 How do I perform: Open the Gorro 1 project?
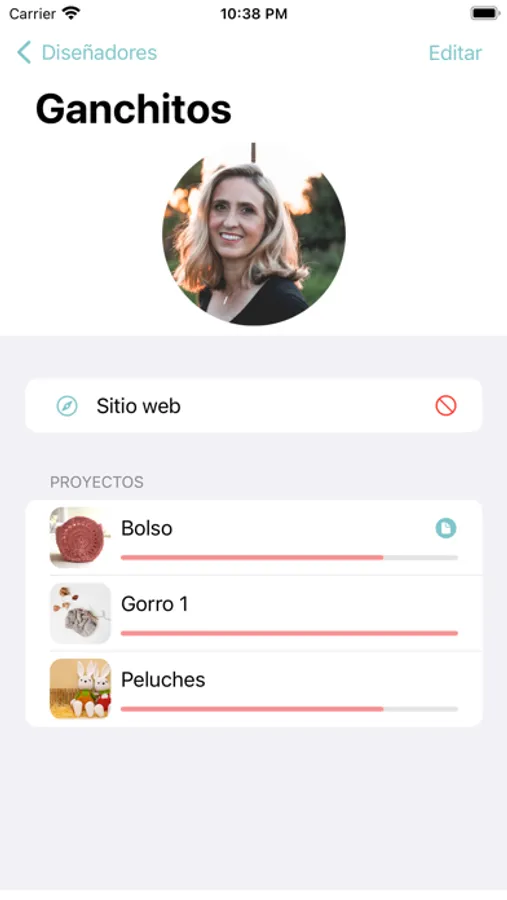(x=253, y=613)
